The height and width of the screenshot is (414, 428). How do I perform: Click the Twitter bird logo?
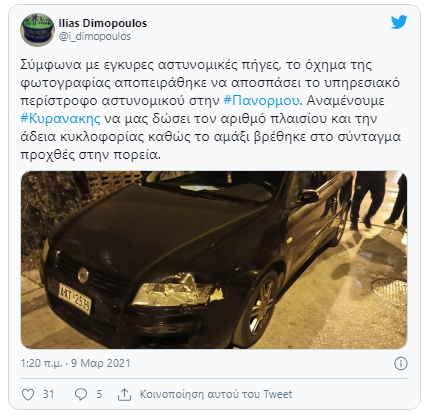click(399, 22)
